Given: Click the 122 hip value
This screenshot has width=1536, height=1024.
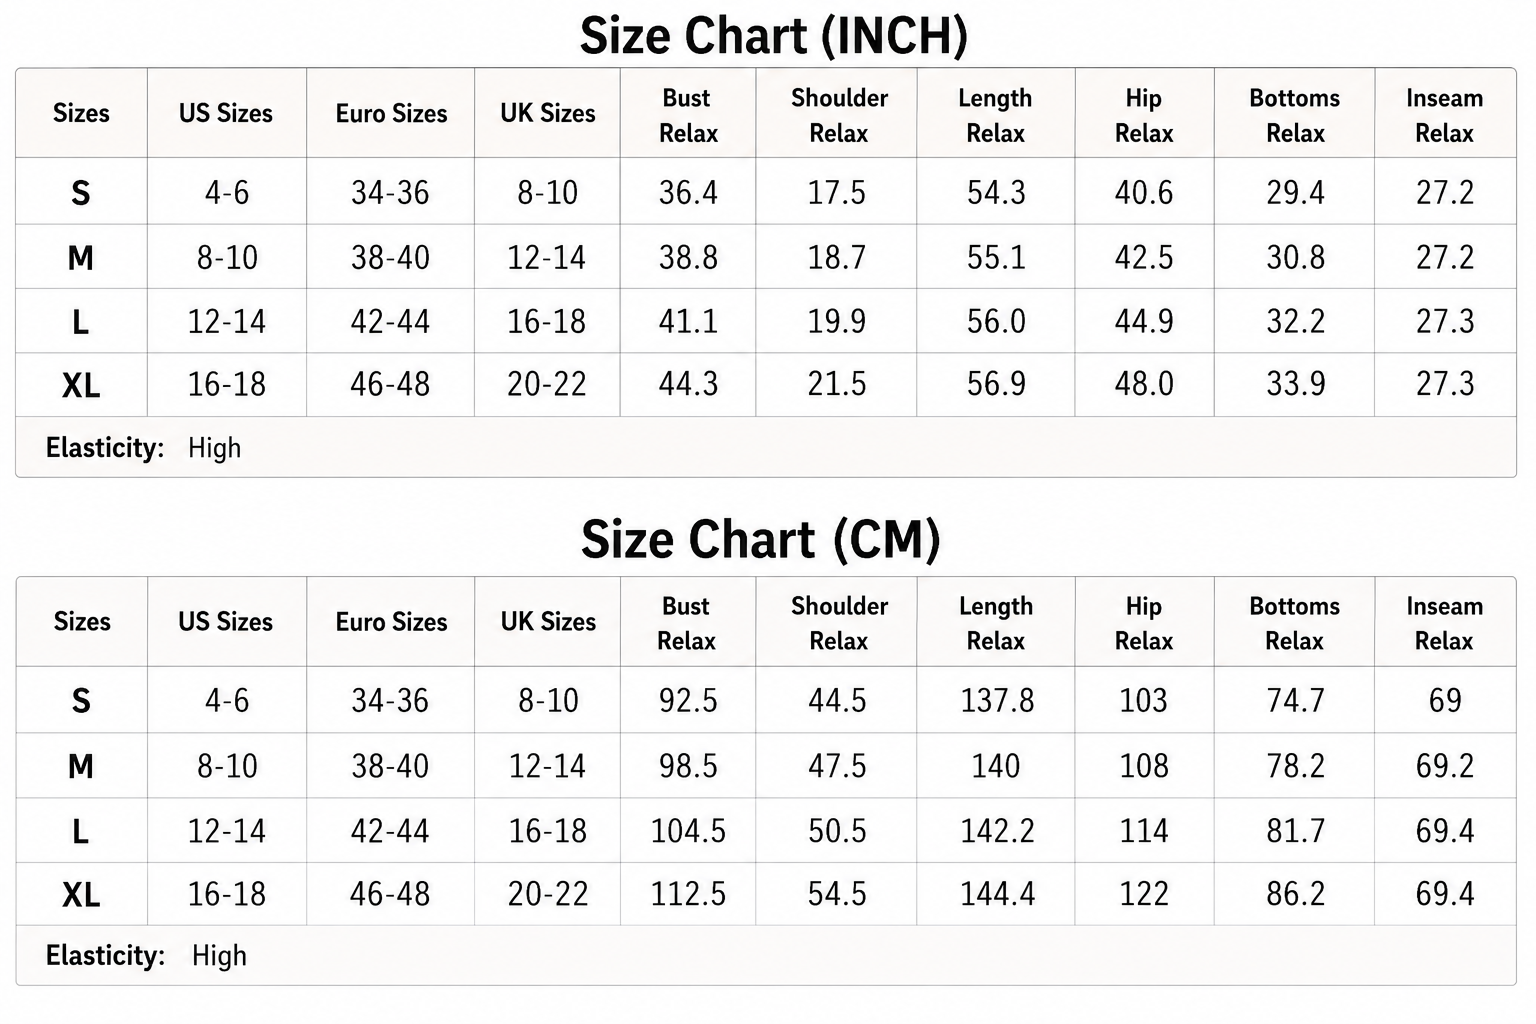Looking at the screenshot, I should pos(1144,894).
